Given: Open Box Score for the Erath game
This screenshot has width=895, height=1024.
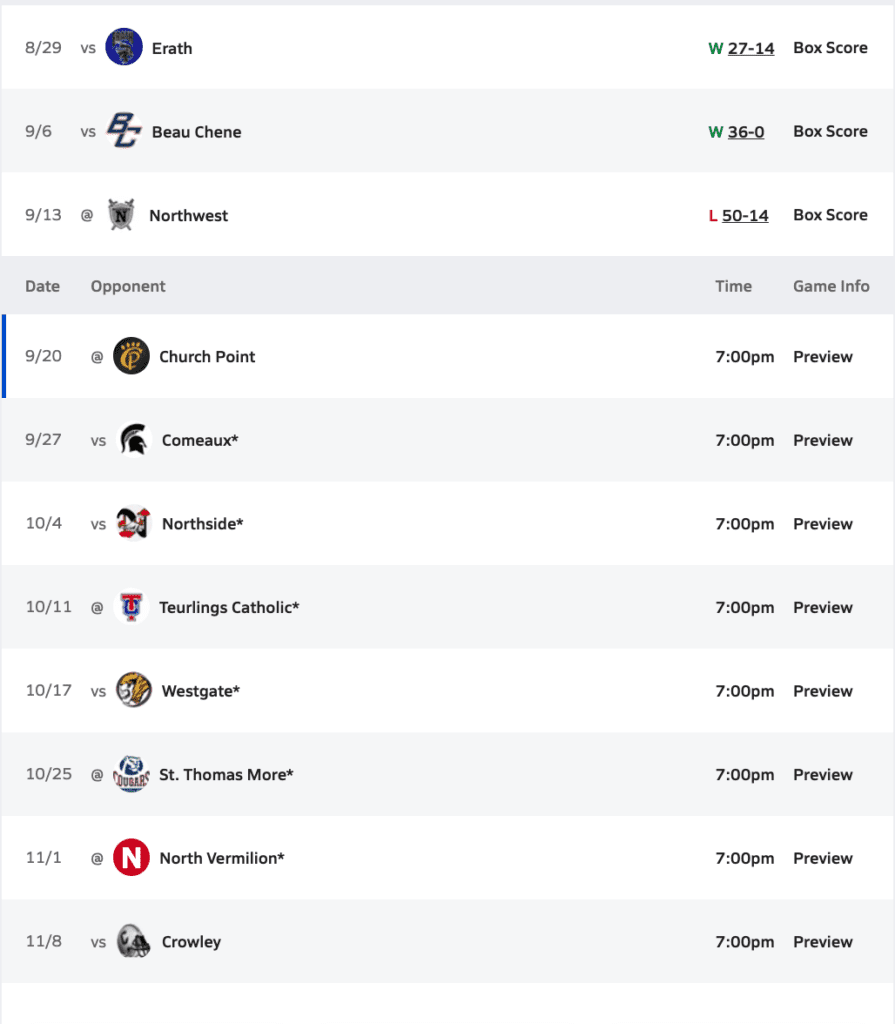Looking at the screenshot, I should 830,48.
